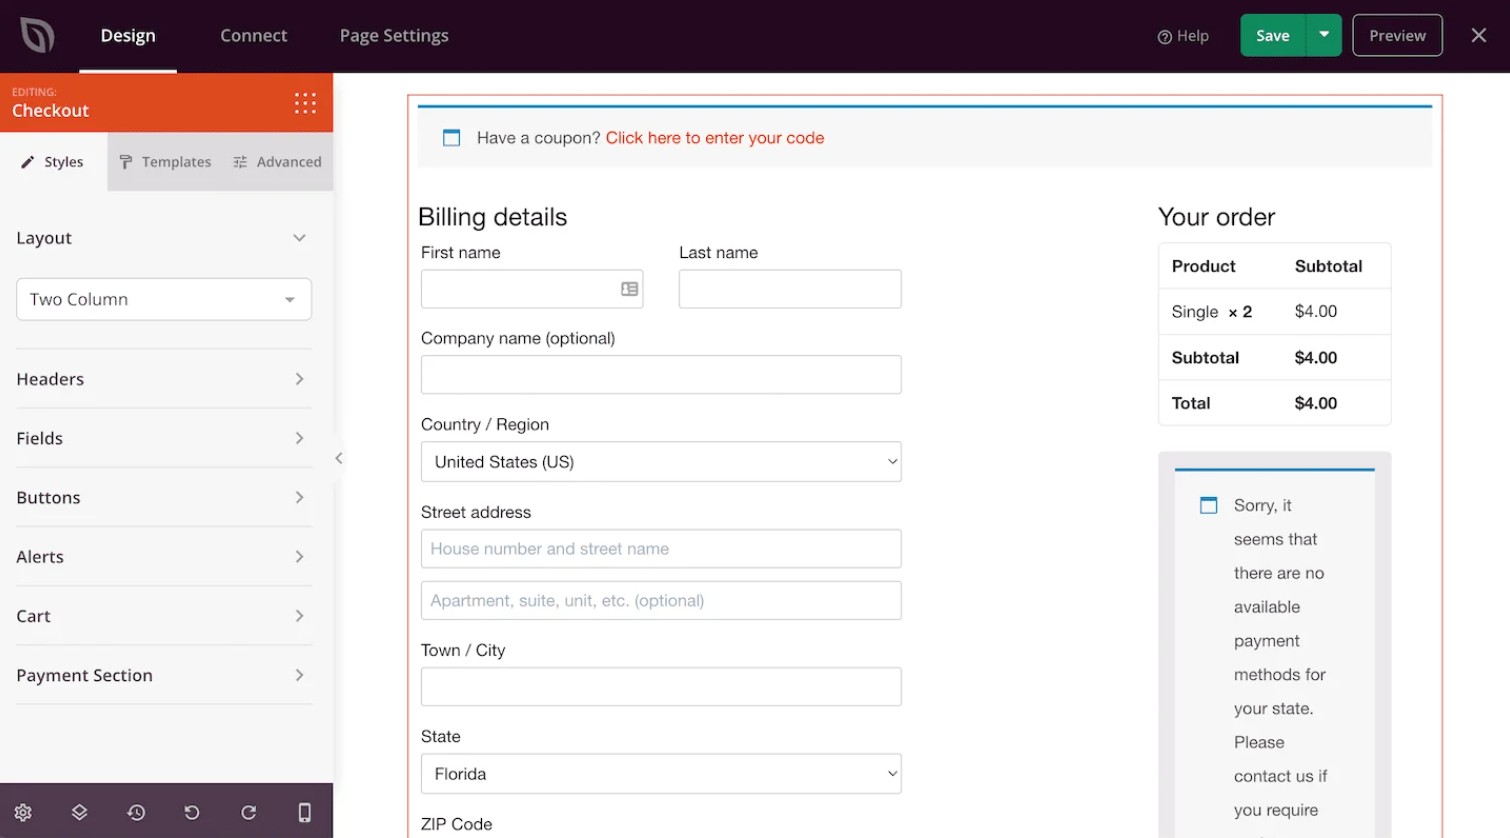
Task: Click the coupon code link
Action: tap(714, 137)
